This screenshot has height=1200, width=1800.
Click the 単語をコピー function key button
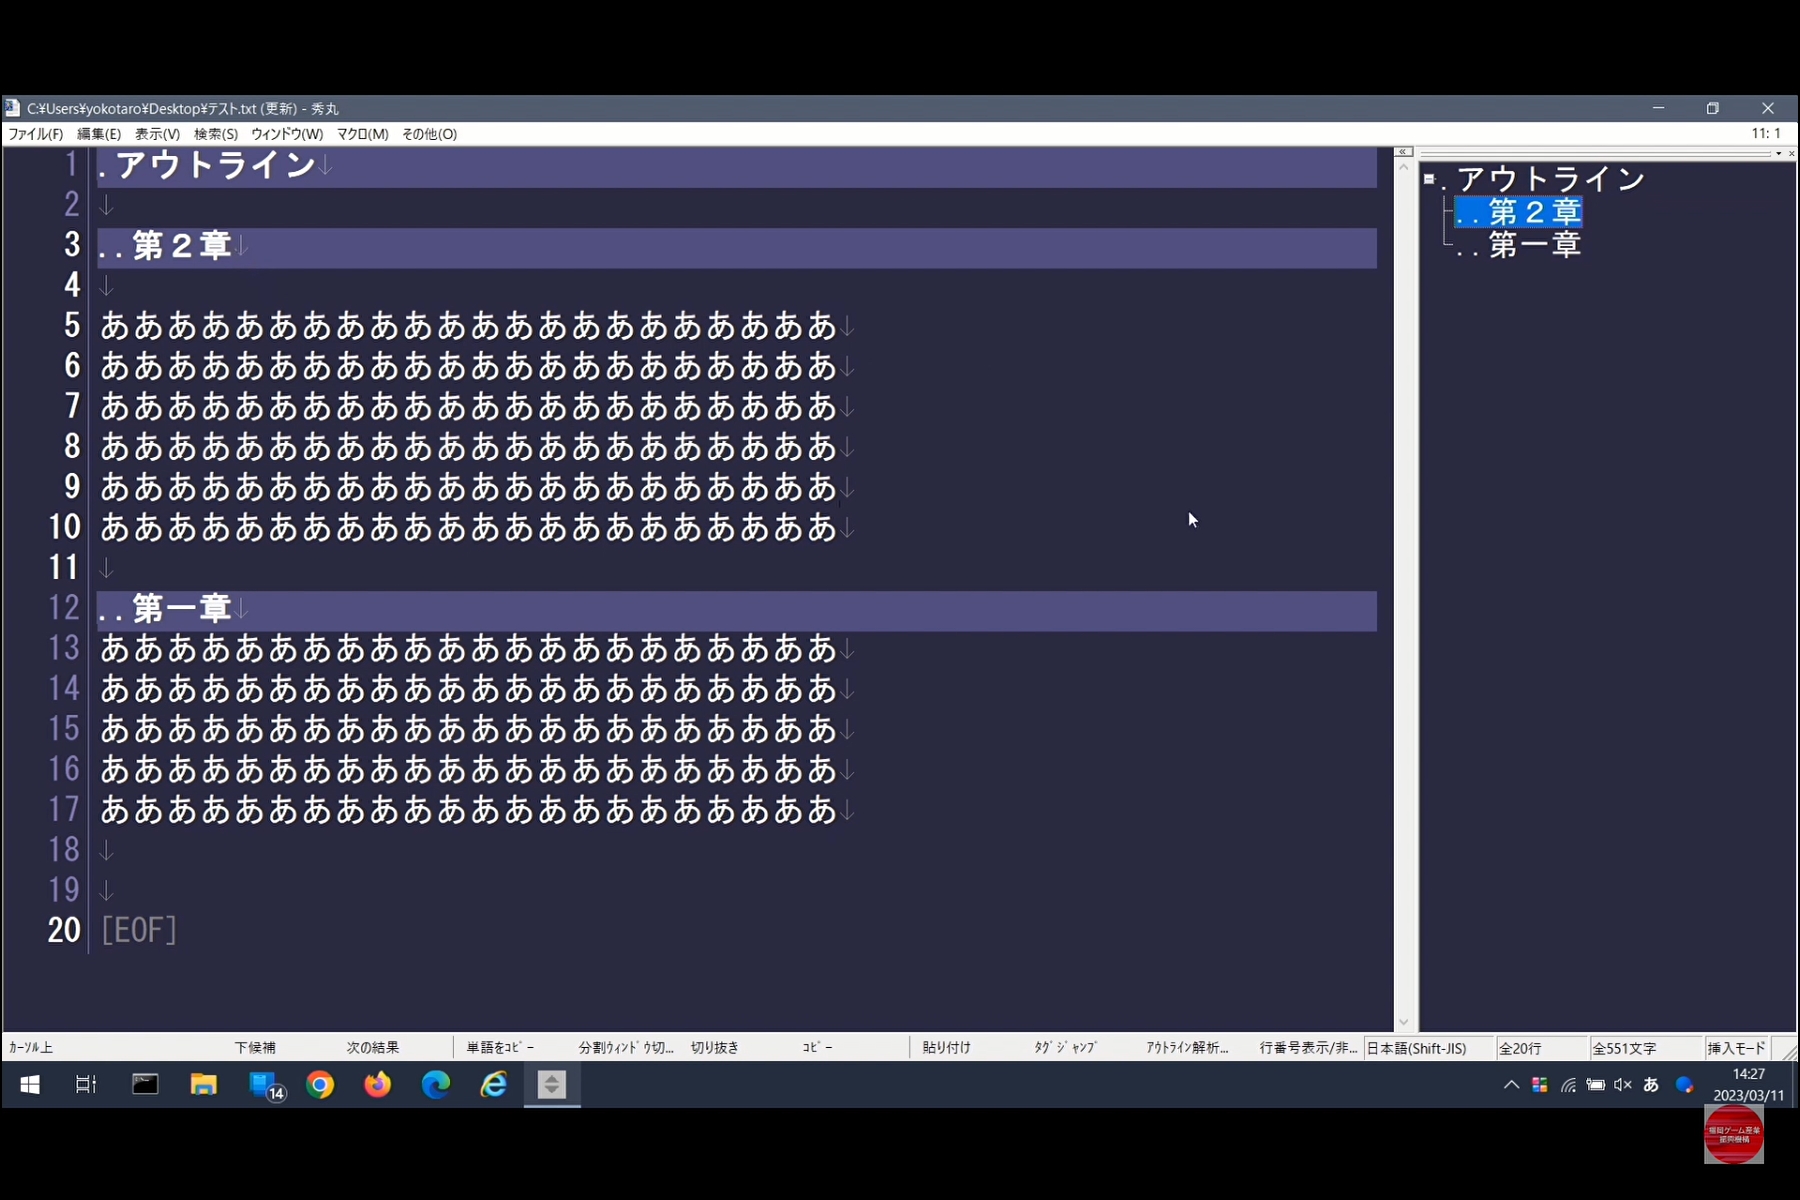[501, 1048]
